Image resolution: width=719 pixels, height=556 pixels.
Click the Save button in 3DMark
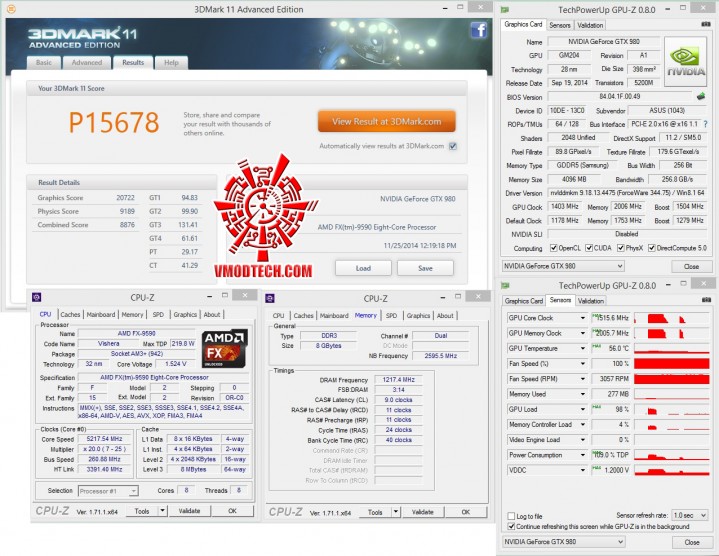click(425, 268)
